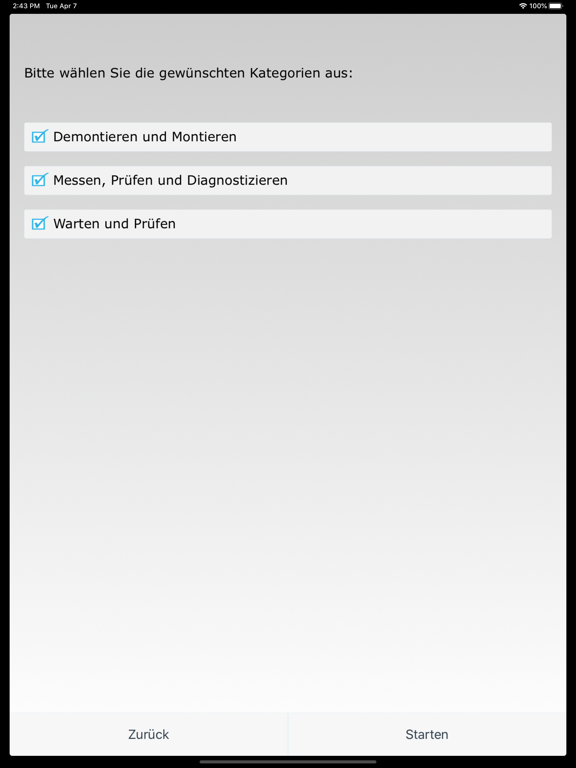This screenshot has width=576, height=768.
Task: Click the divider between Zurück and Starten
Action: pyautogui.click(x=288, y=734)
